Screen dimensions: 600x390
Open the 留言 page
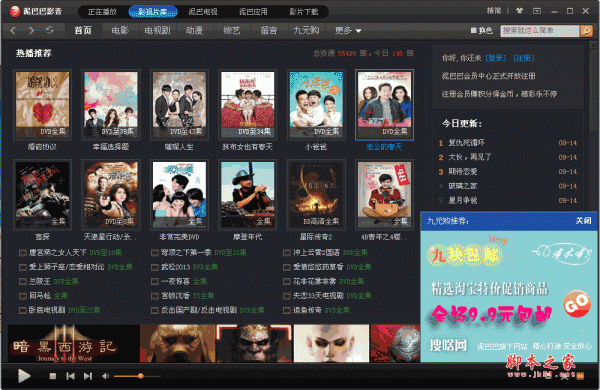[x=269, y=30]
